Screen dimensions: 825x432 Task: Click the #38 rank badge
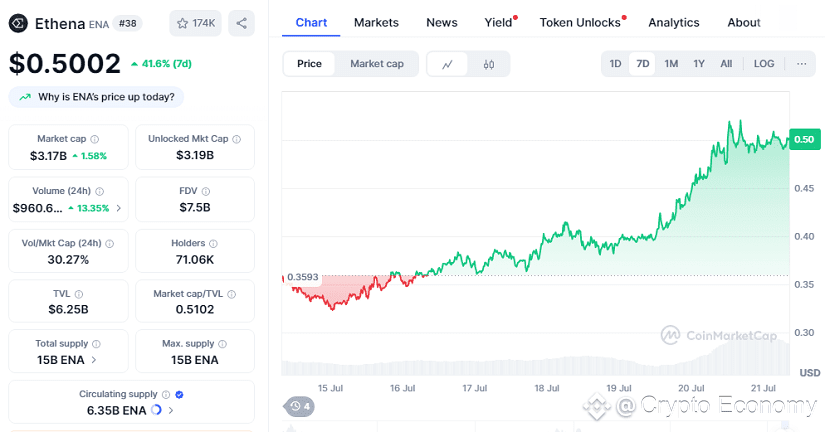(x=128, y=24)
